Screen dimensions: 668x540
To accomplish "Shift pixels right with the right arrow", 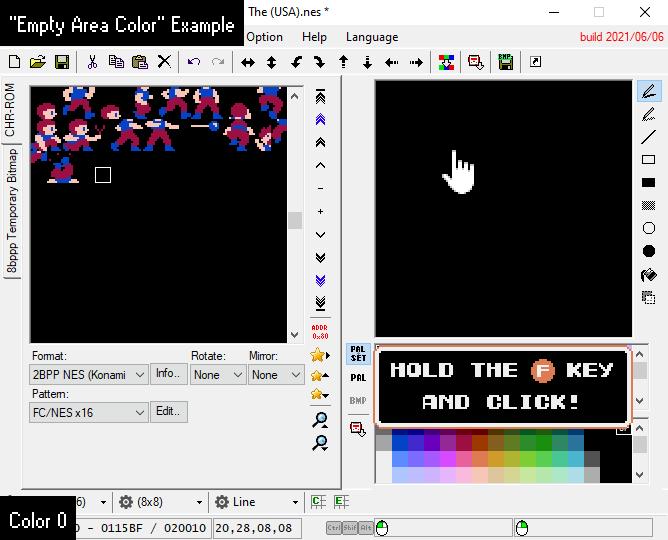I will pyautogui.click(x=416, y=63).
